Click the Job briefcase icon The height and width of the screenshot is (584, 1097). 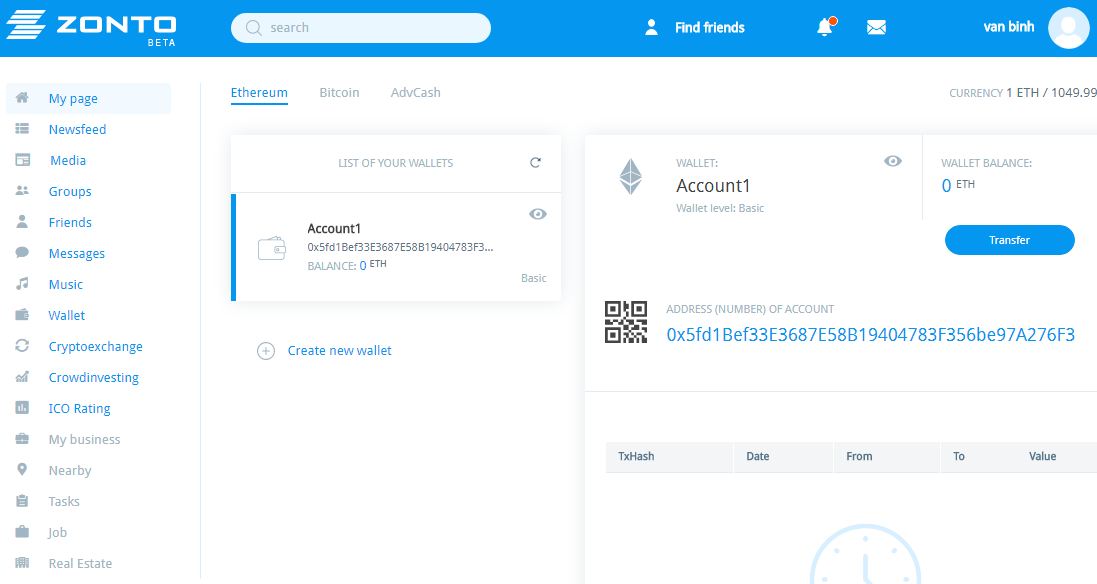[22, 532]
